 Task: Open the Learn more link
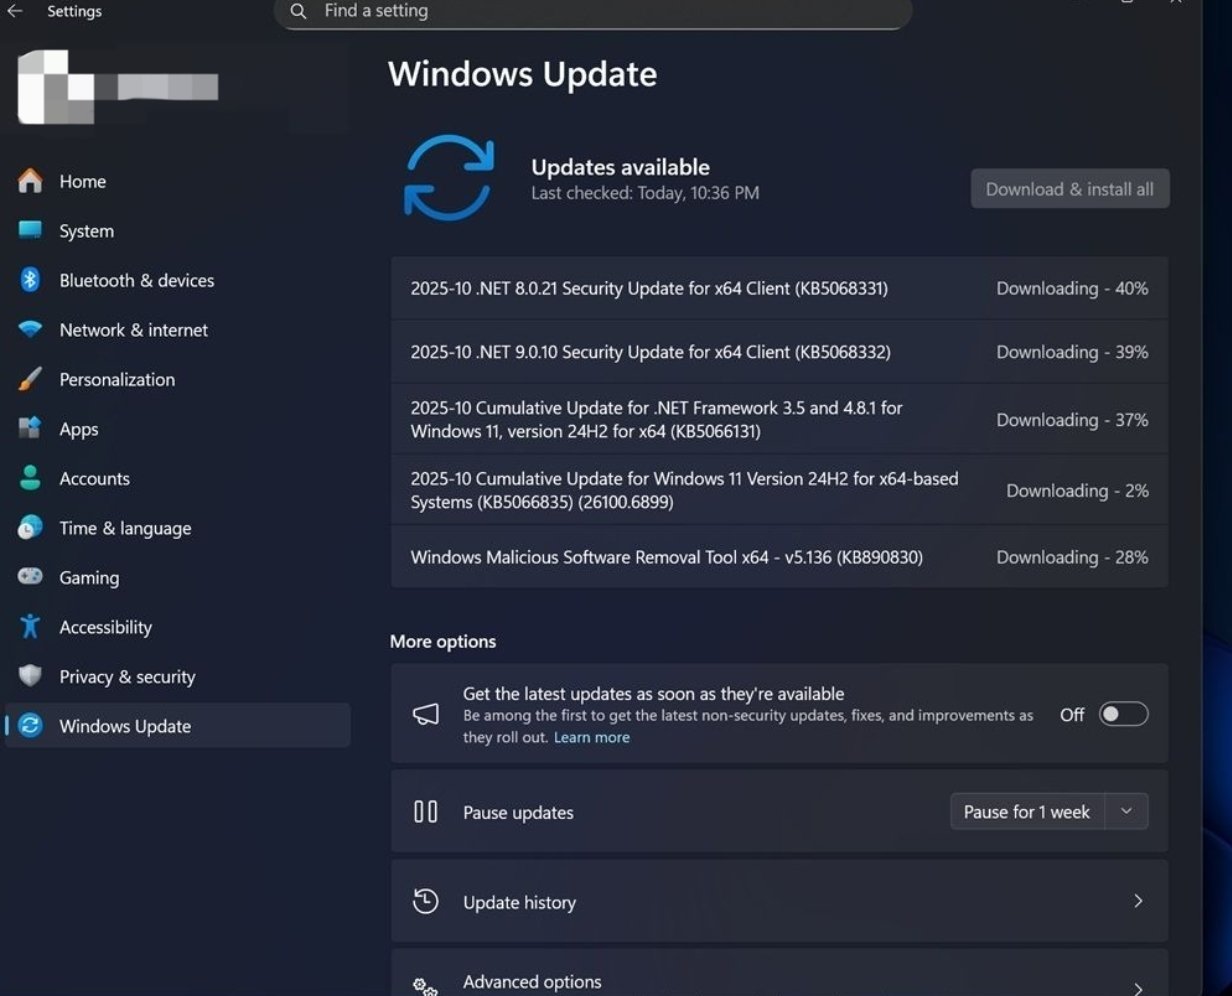pos(592,737)
